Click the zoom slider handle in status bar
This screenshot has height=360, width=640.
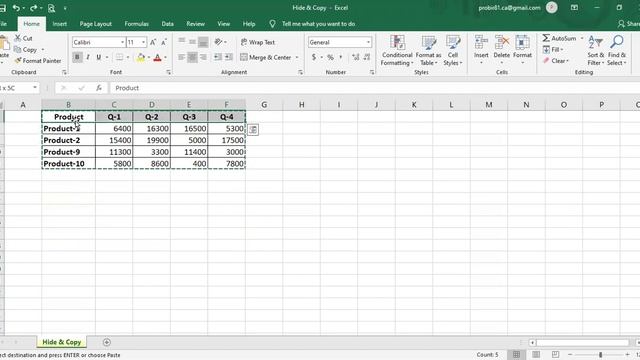(x=600, y=355)
